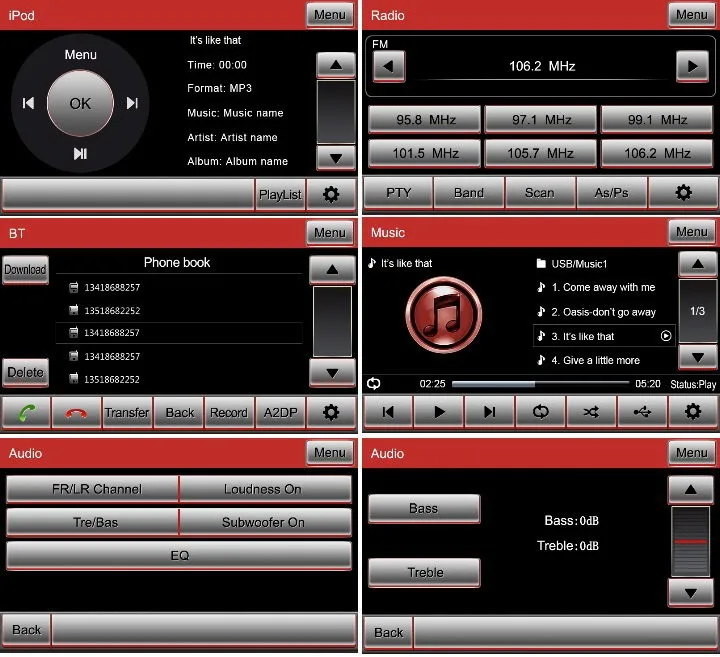Open Menu in BT panel header
Image resolution: width=720 pixels, height=657 pixels.
[x=330, y=233]
